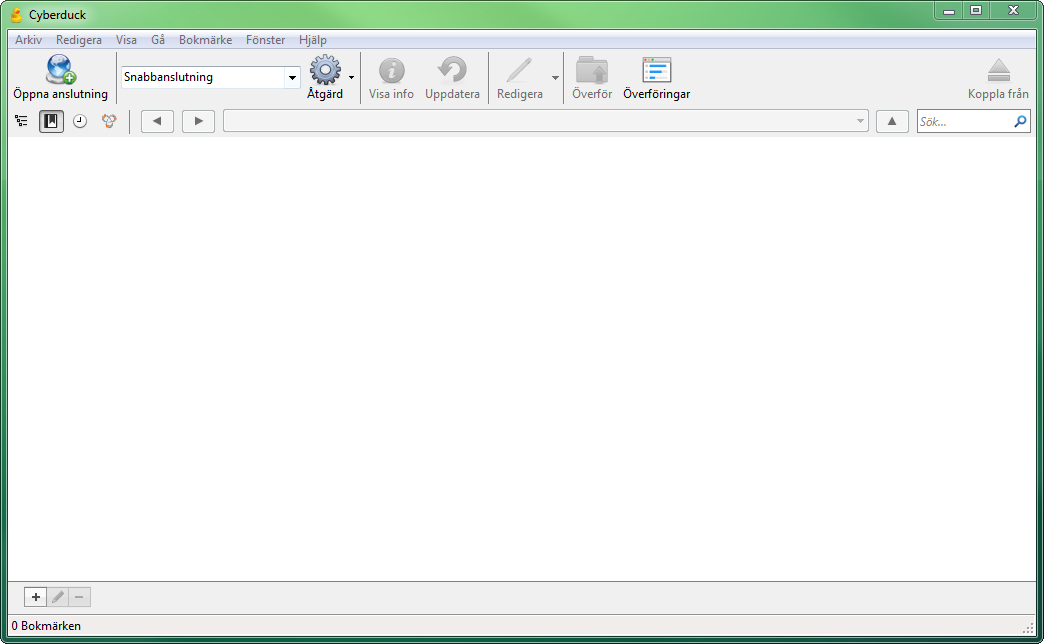Image resolution: width=1044 pixels, height=644 pixels.
Task: Open the Arkiv menu
Action: pyautogui.click(x=29, y=40)
